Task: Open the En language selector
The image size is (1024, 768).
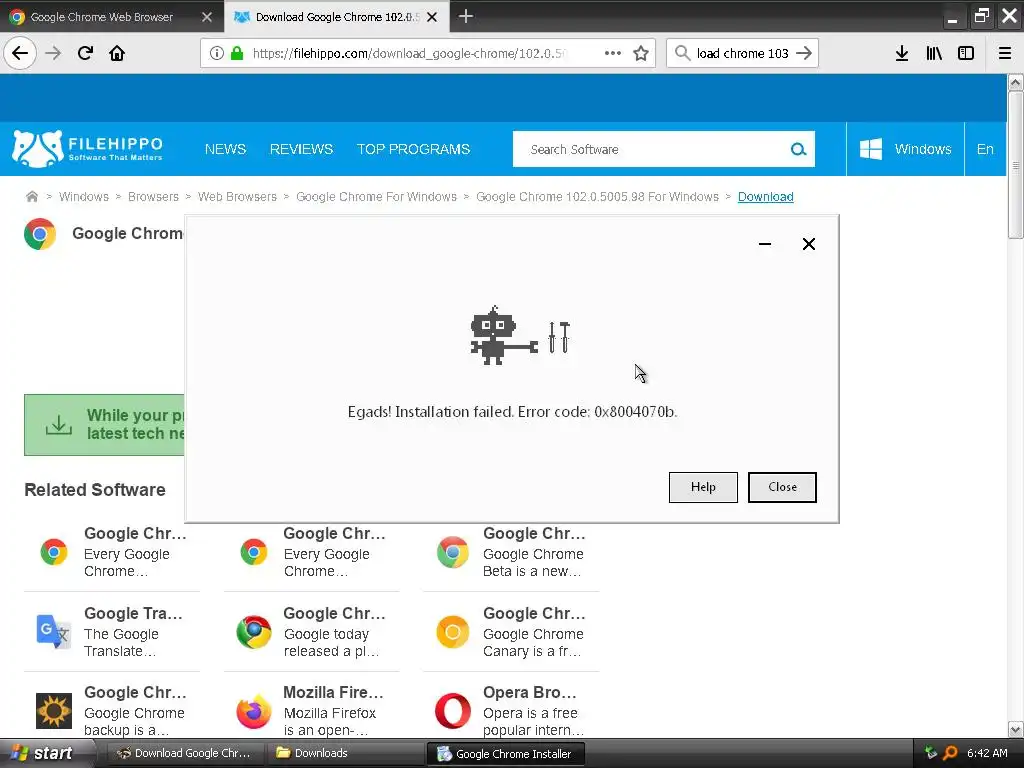Action: click(985, 149)
